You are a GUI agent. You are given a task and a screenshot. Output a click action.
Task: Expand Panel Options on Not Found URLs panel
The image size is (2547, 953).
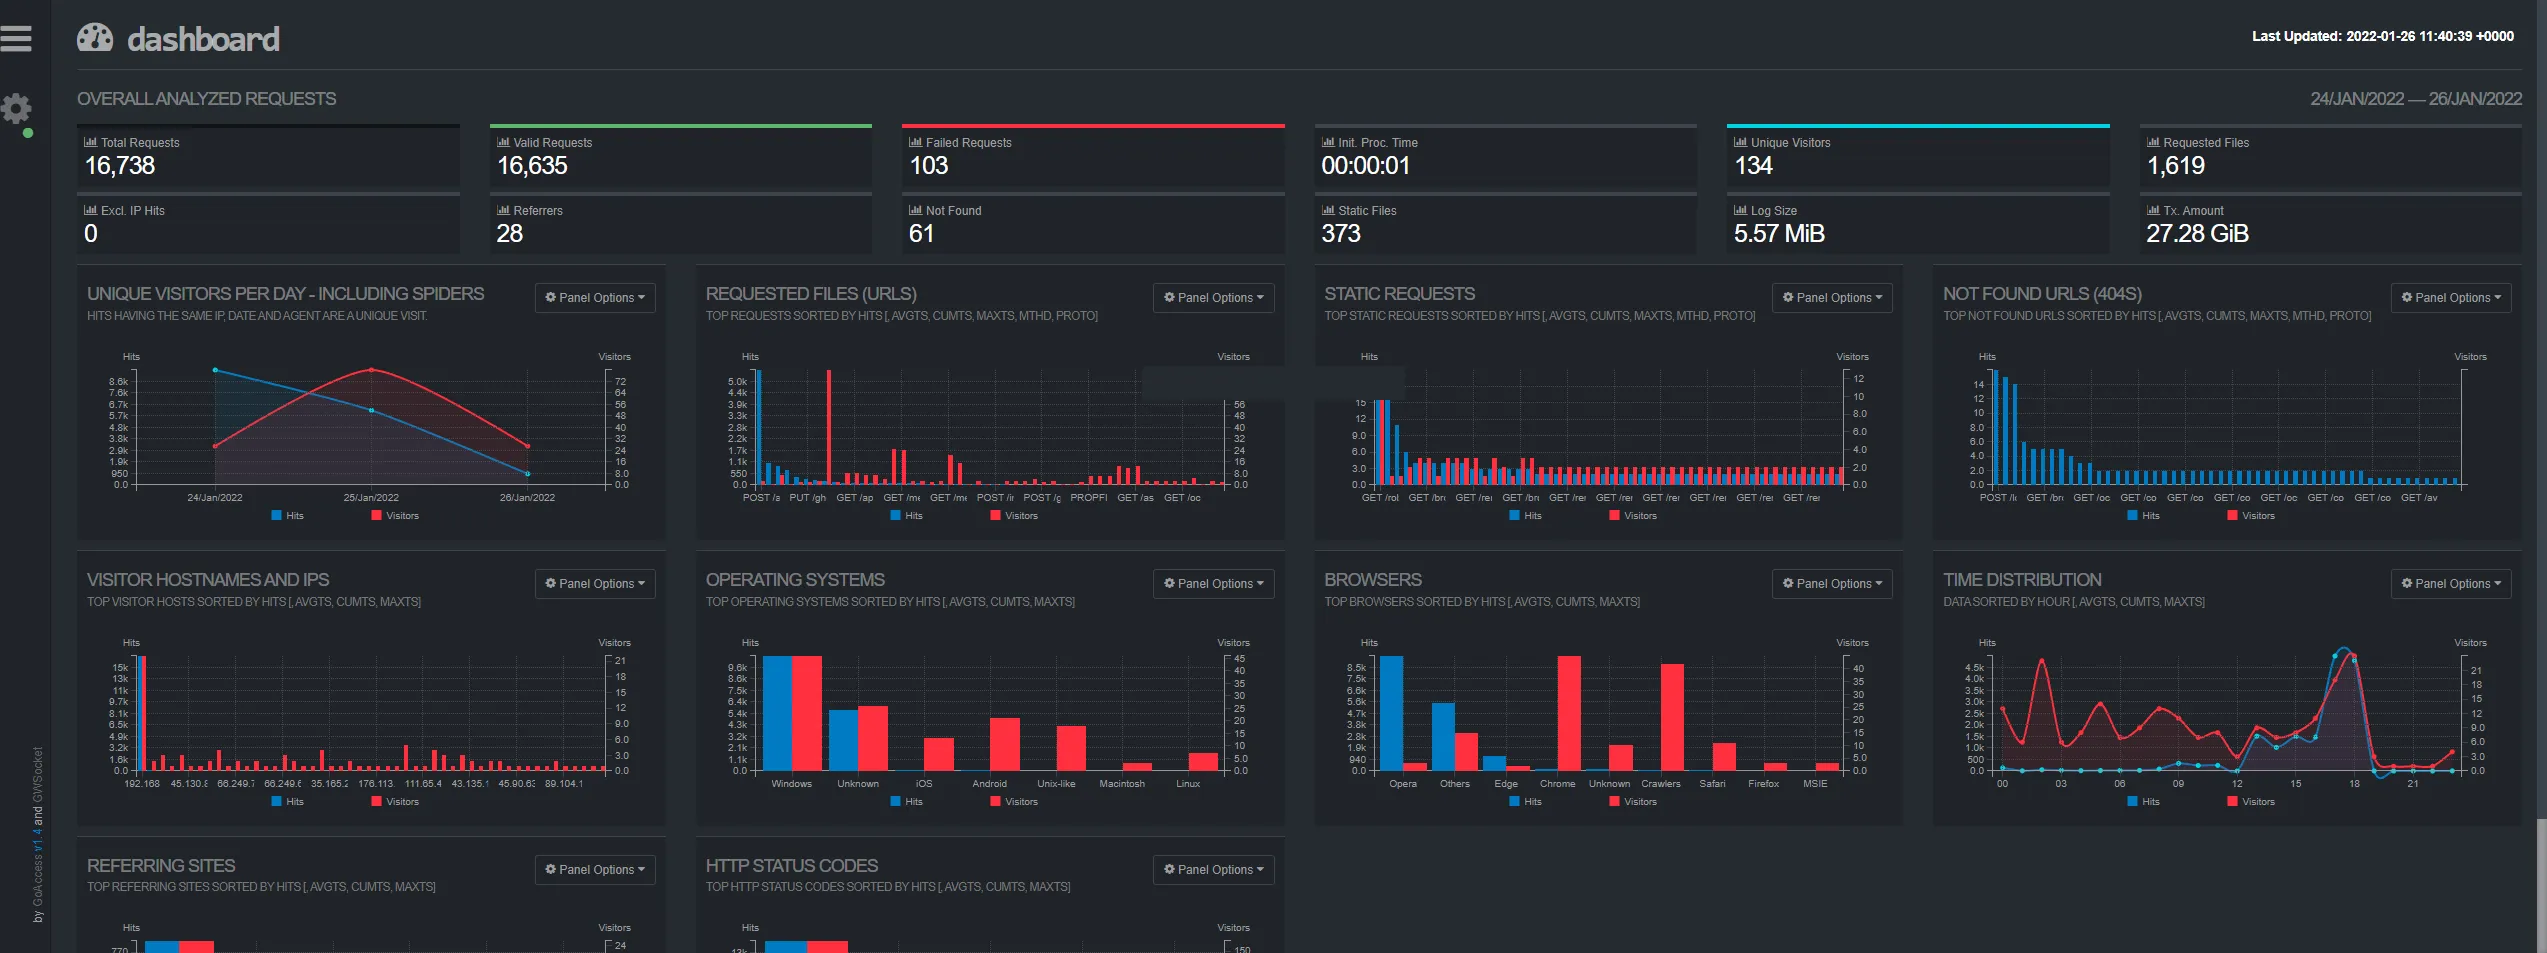click(x=2449, y=297)
